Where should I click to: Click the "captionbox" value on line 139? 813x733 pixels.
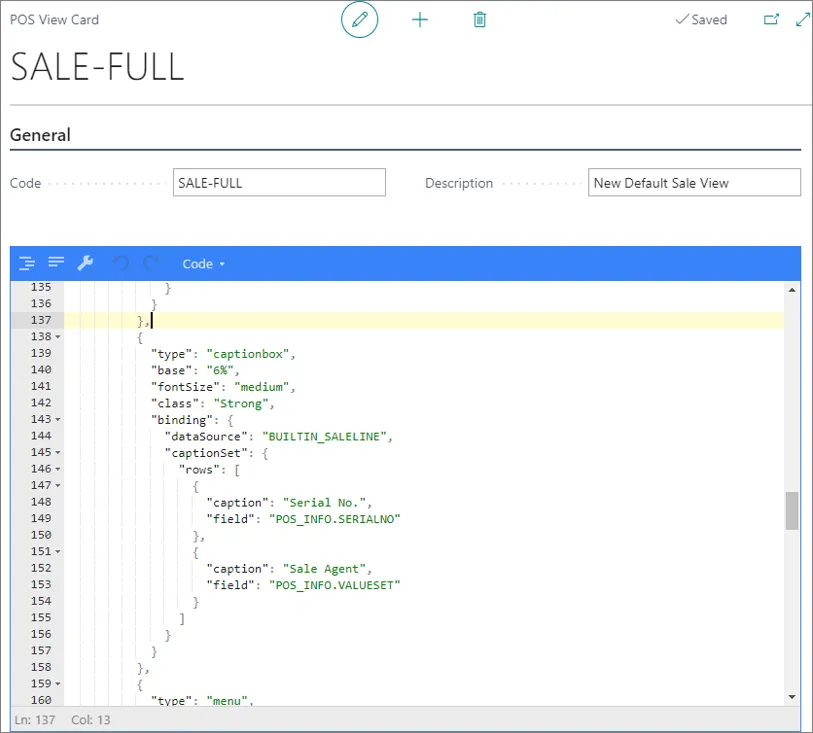248,354
